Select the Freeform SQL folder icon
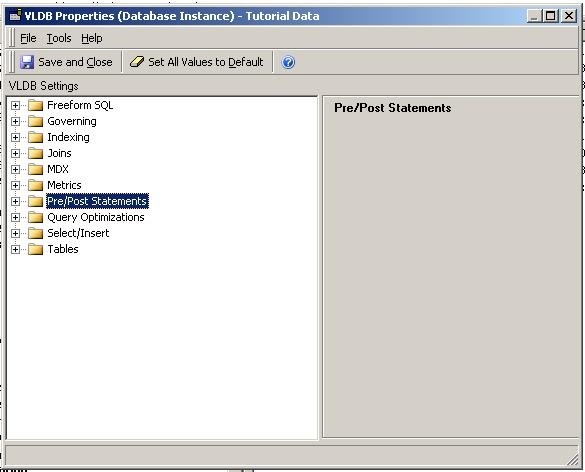Screen dimensions: 585x472 [35, 106]
